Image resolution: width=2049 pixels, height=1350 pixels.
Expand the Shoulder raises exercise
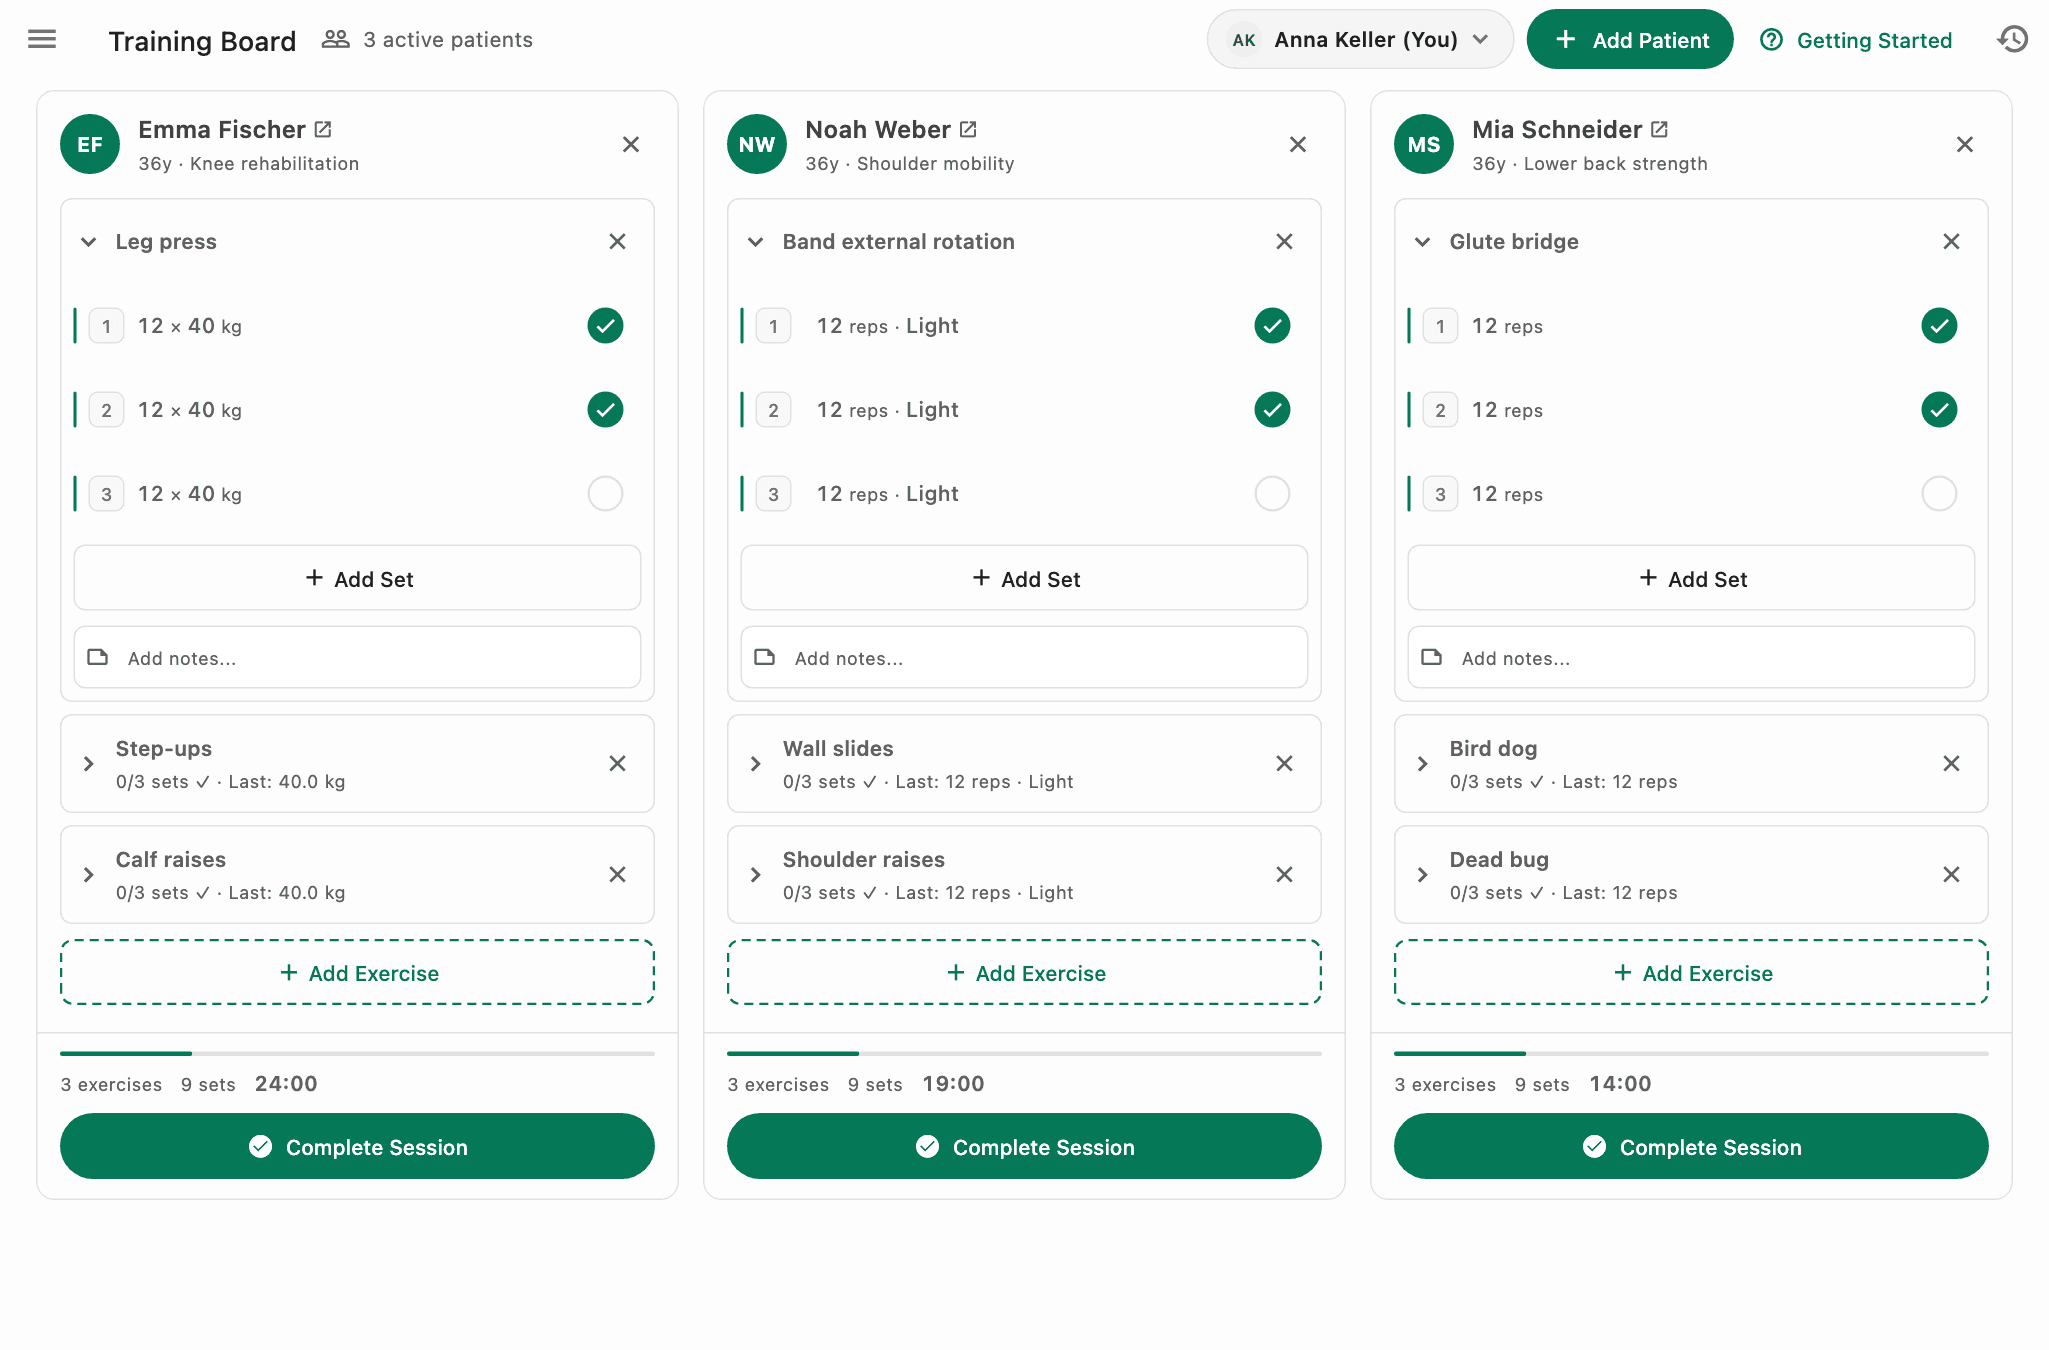[x=756, y=874]
